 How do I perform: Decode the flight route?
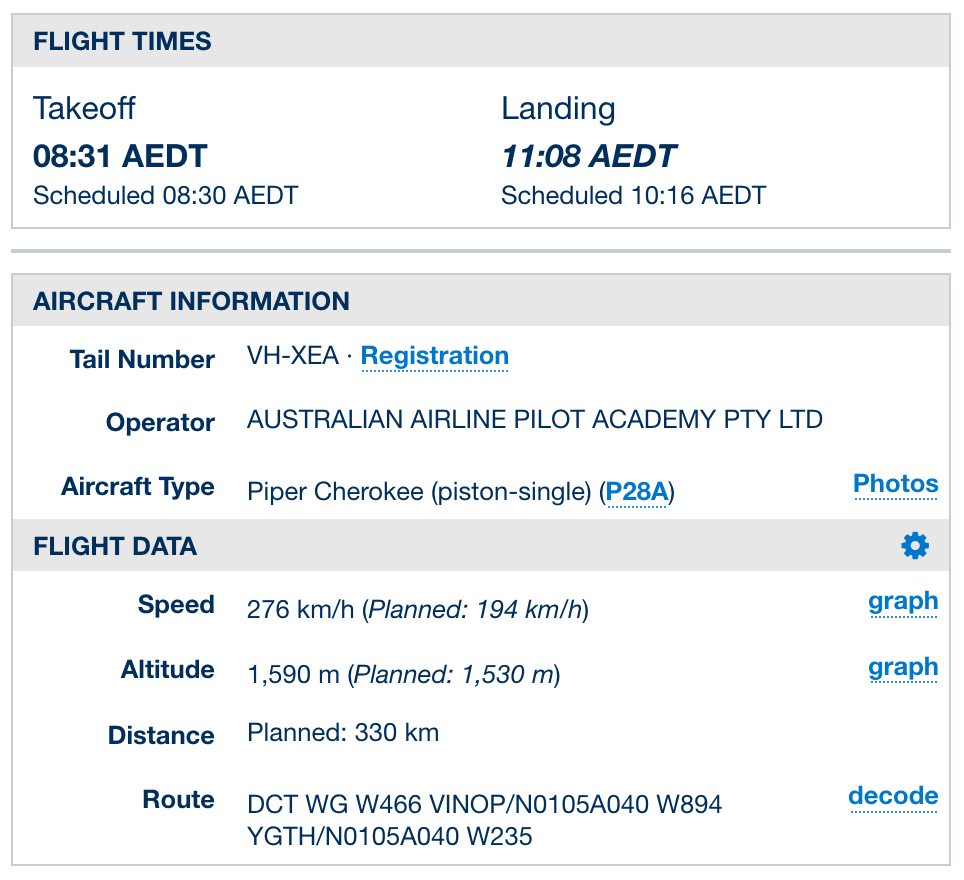pyautogui.click(x=893, y=797)
